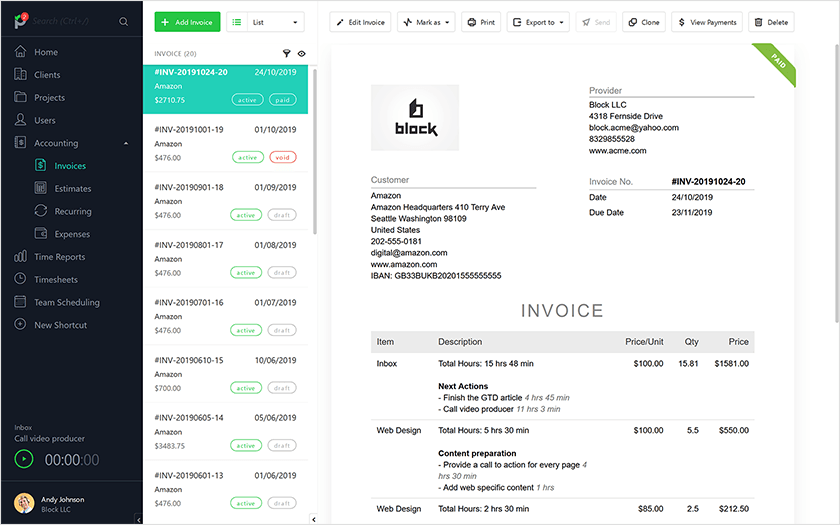Click the invoice filter funnel icon
Viewport: 840px width, 525px height.
click(287, 53)
